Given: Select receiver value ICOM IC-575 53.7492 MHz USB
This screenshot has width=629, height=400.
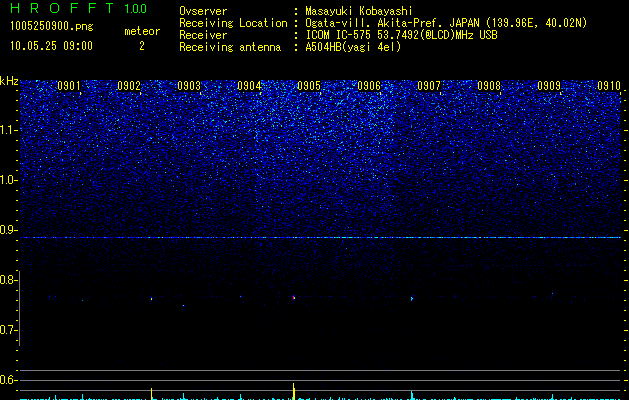Looking at the screenshot, I should (401, 35).
